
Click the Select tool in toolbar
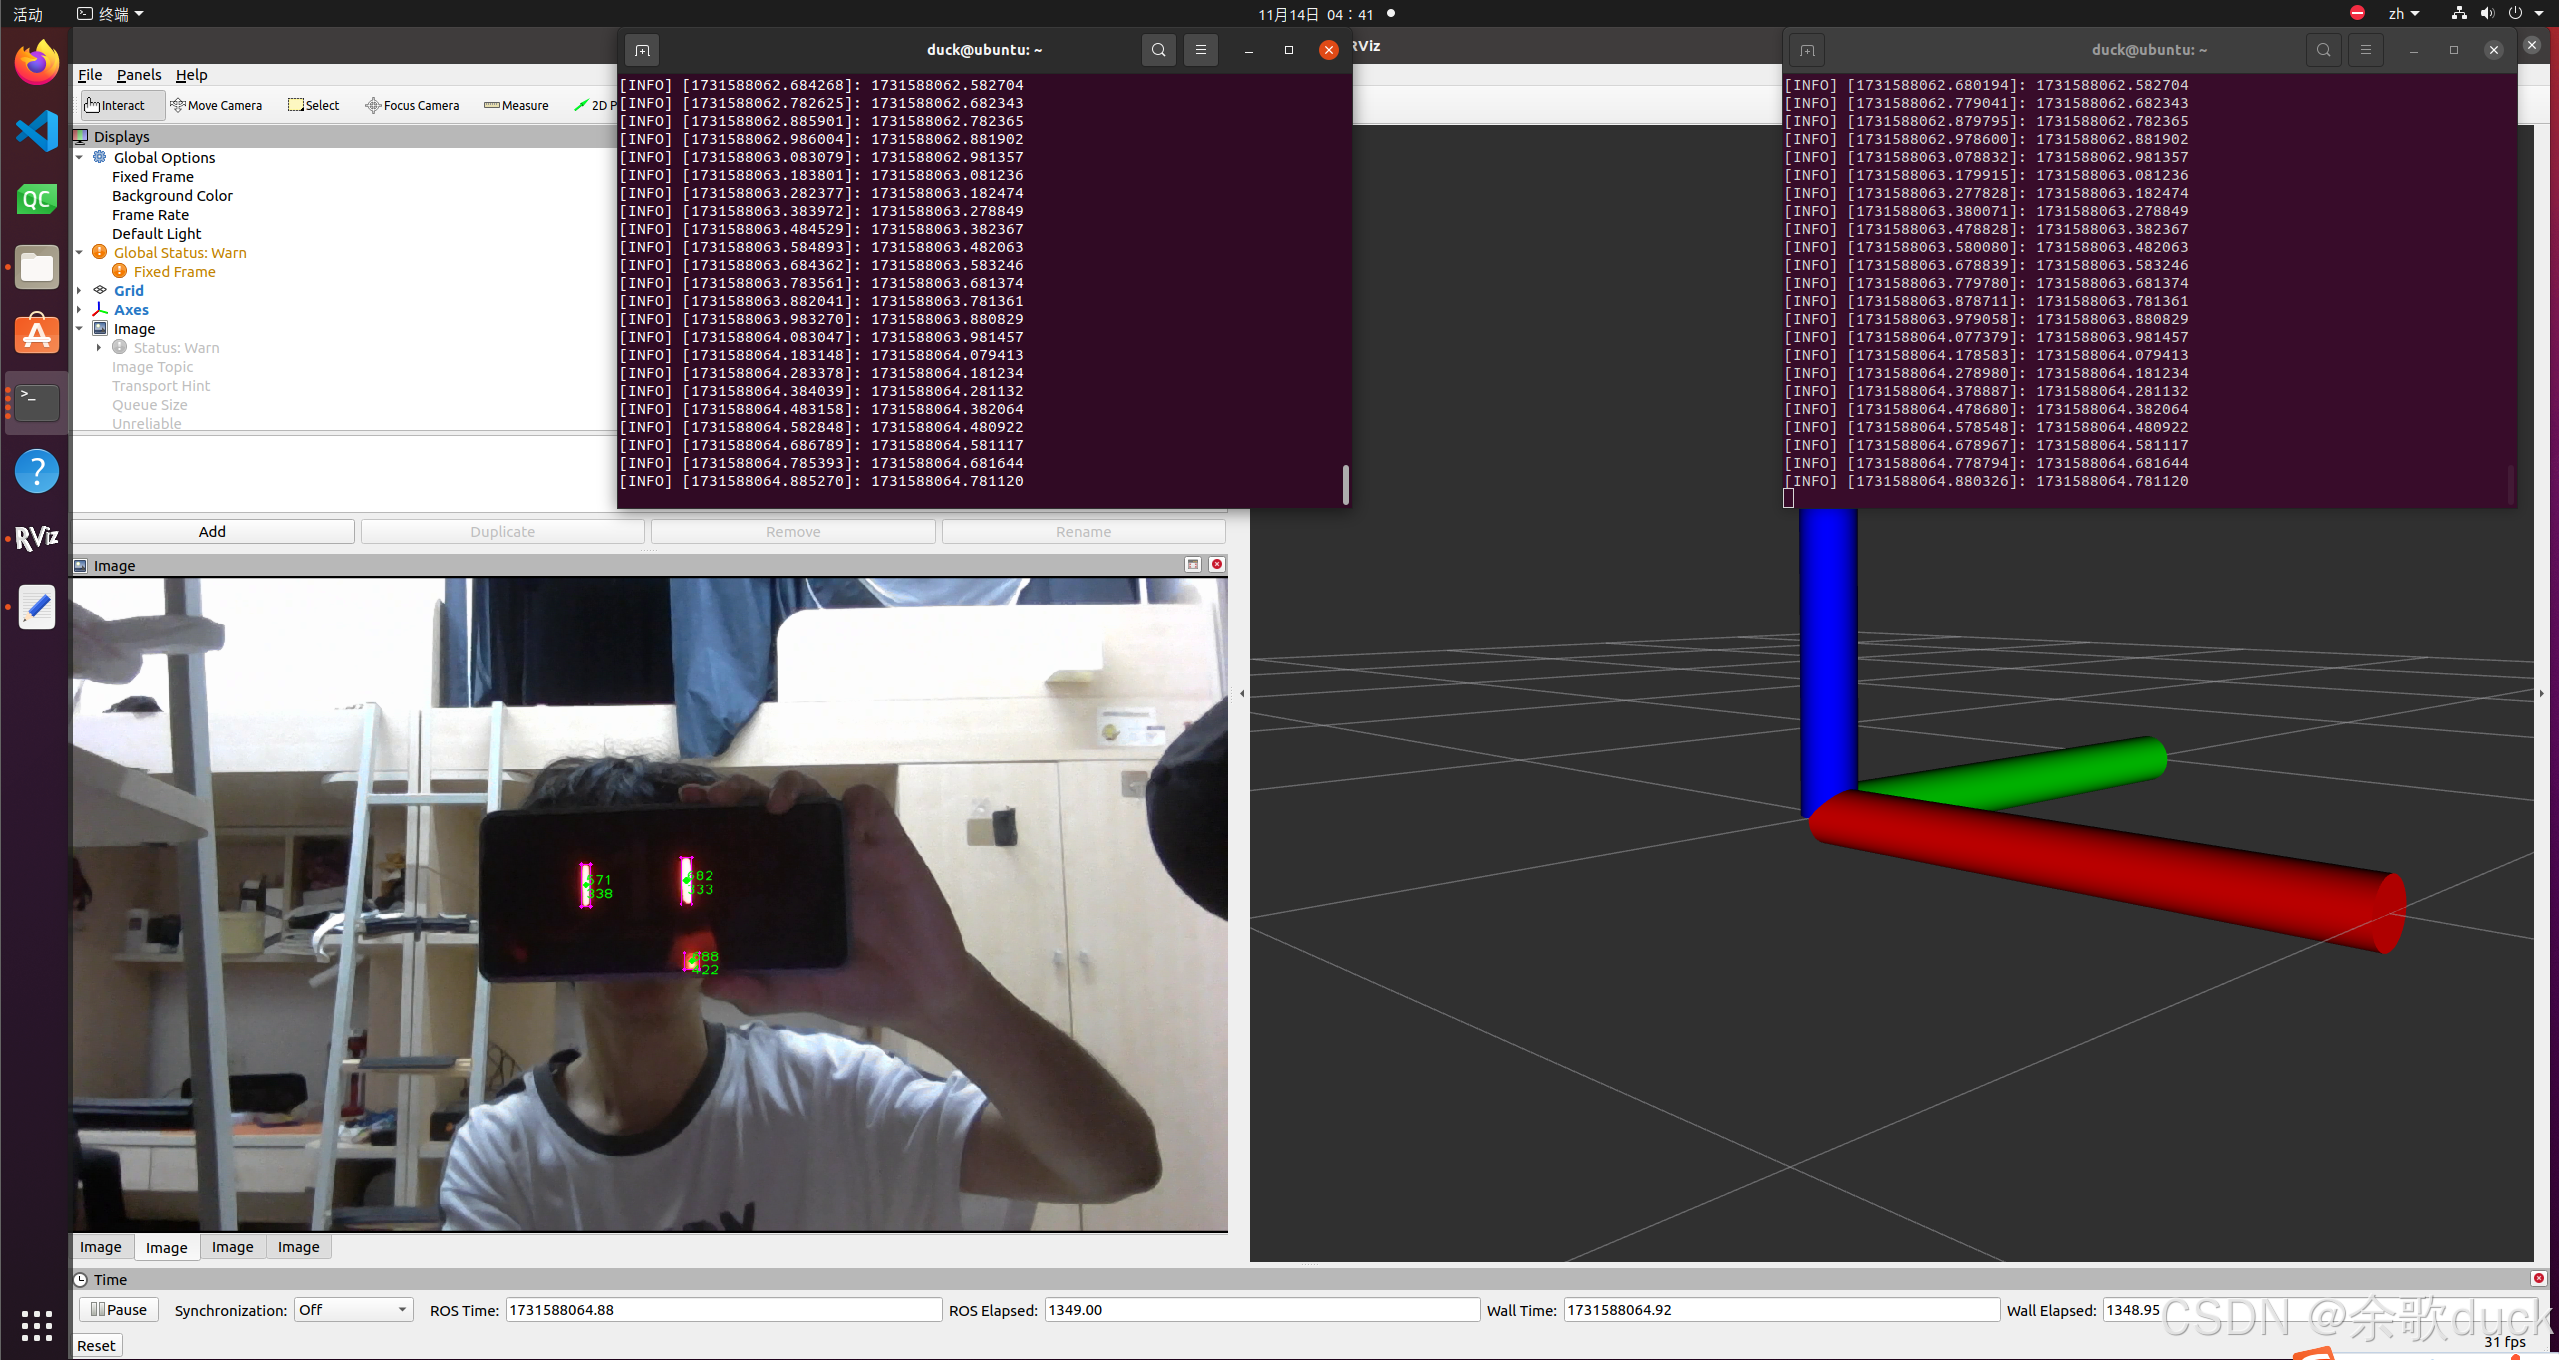click(314, 105)
